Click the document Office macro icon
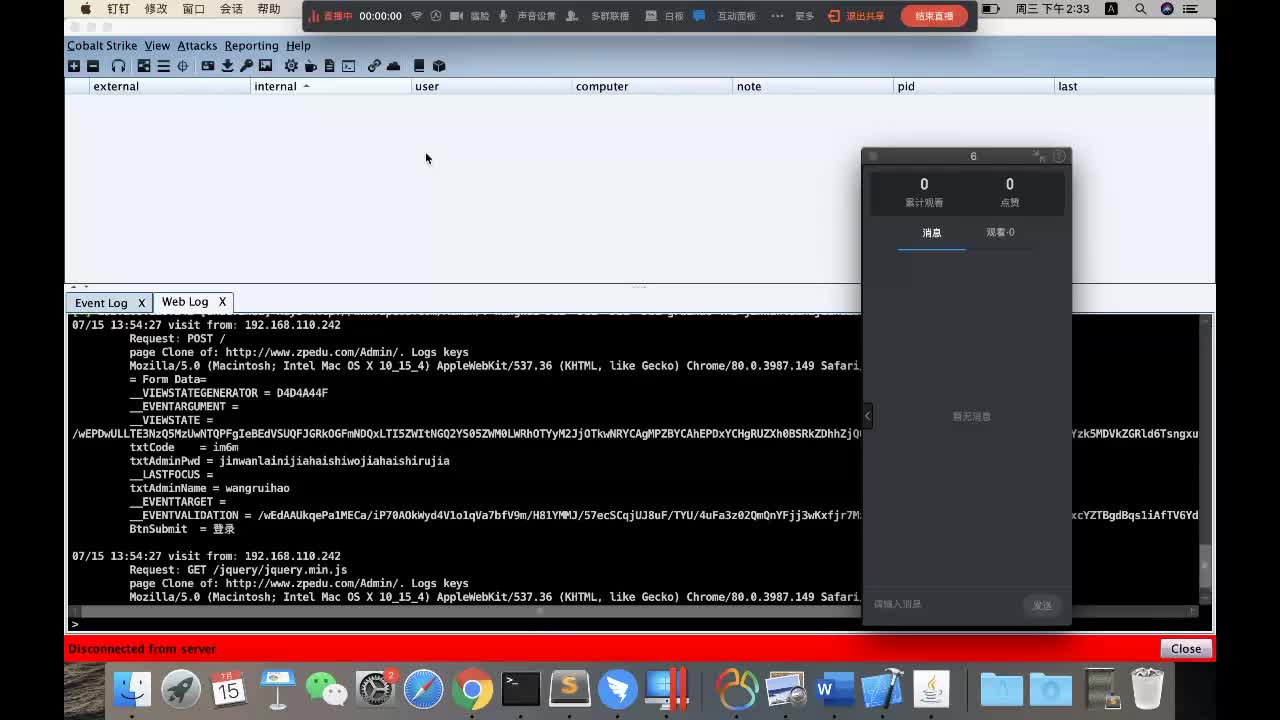The image size is (1280, 720). tap(329, 66)
